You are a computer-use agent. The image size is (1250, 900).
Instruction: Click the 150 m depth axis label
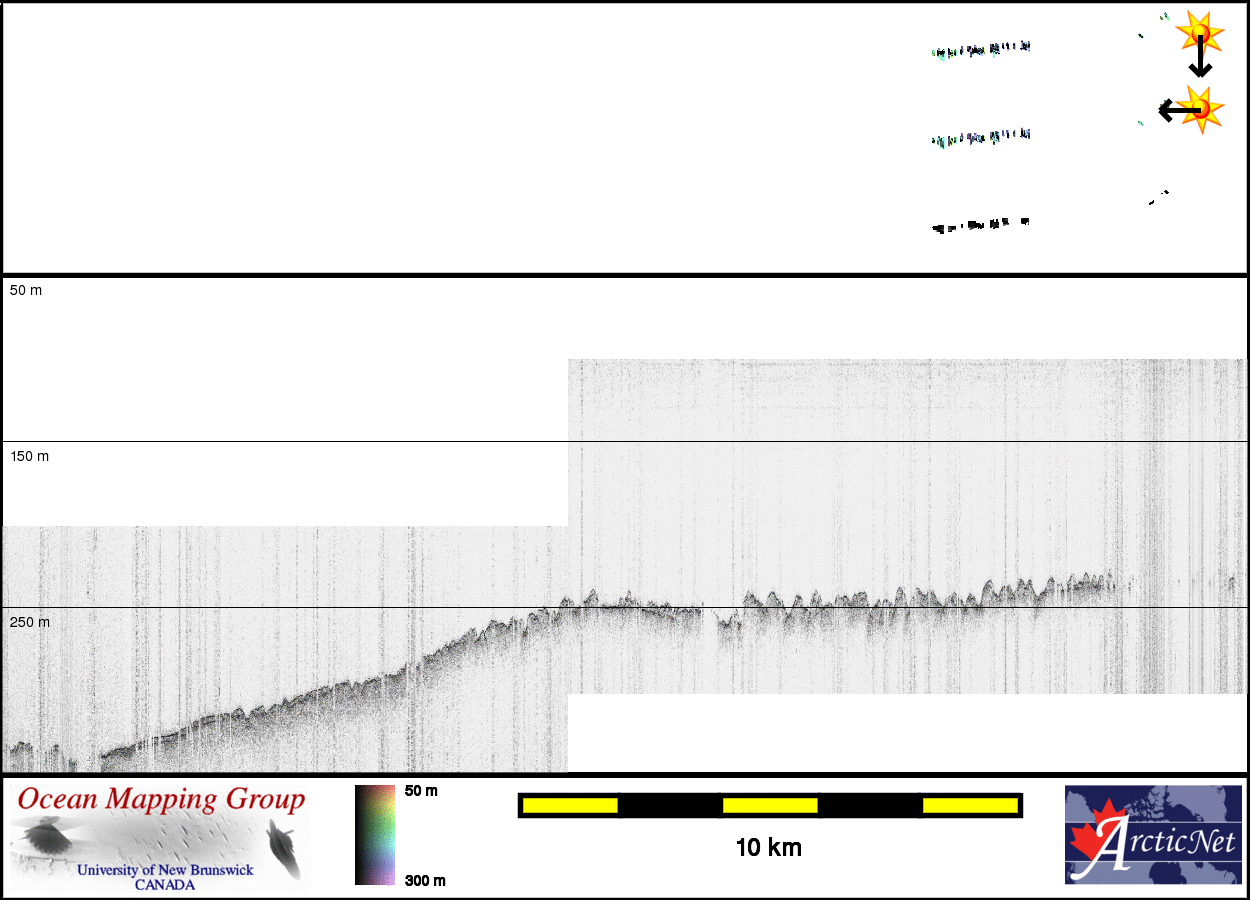[29, 456]
